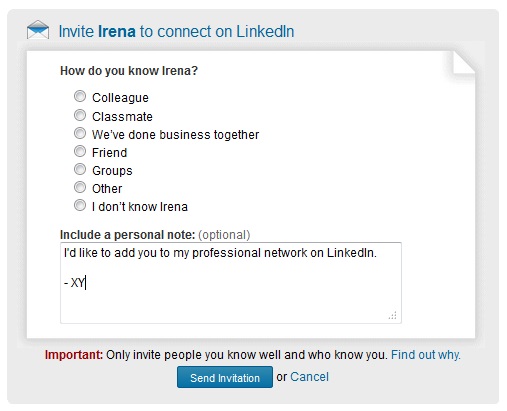
Task: Choose the Classmate option
Action: coord(80,115)
